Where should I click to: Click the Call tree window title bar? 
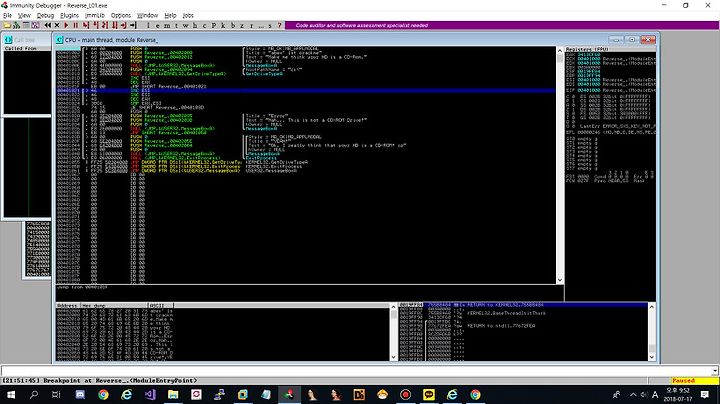[x=26, y=40]
